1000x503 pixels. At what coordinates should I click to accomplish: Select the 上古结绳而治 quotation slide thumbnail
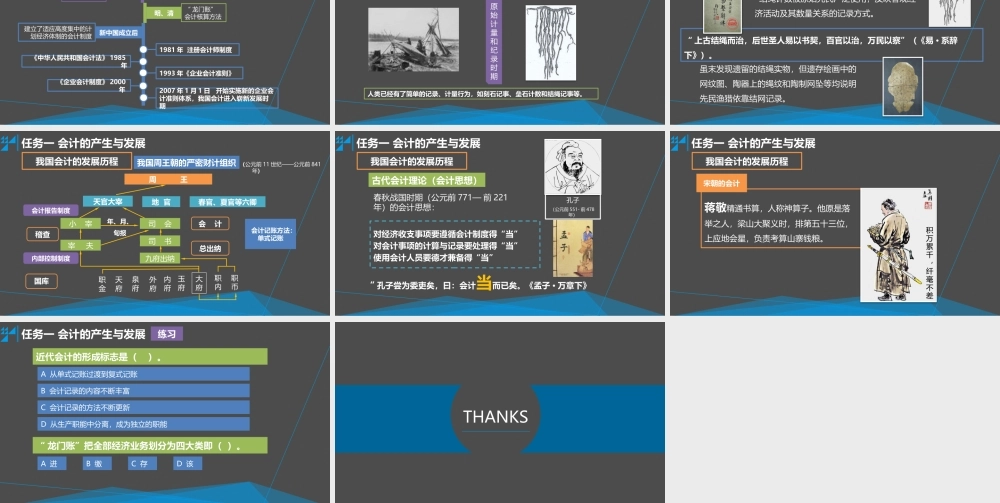tap(835, 62)
